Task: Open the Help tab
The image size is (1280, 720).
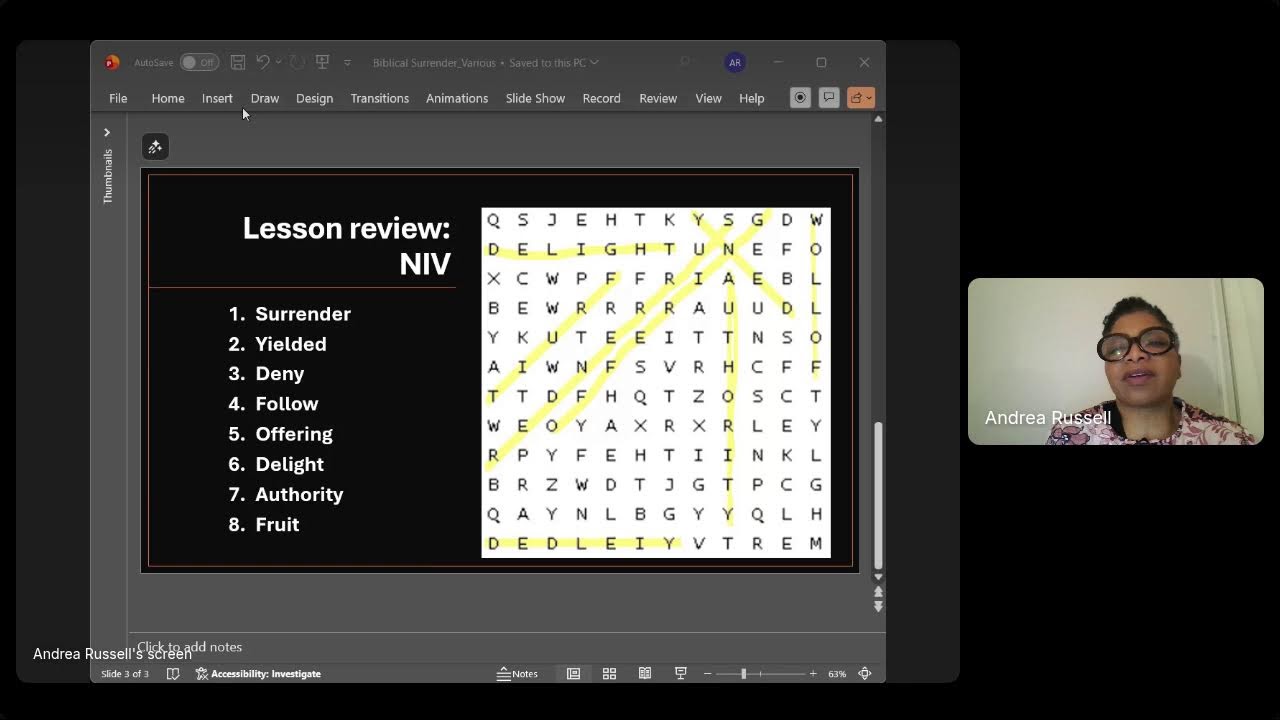Action: (x=752, y=98)
